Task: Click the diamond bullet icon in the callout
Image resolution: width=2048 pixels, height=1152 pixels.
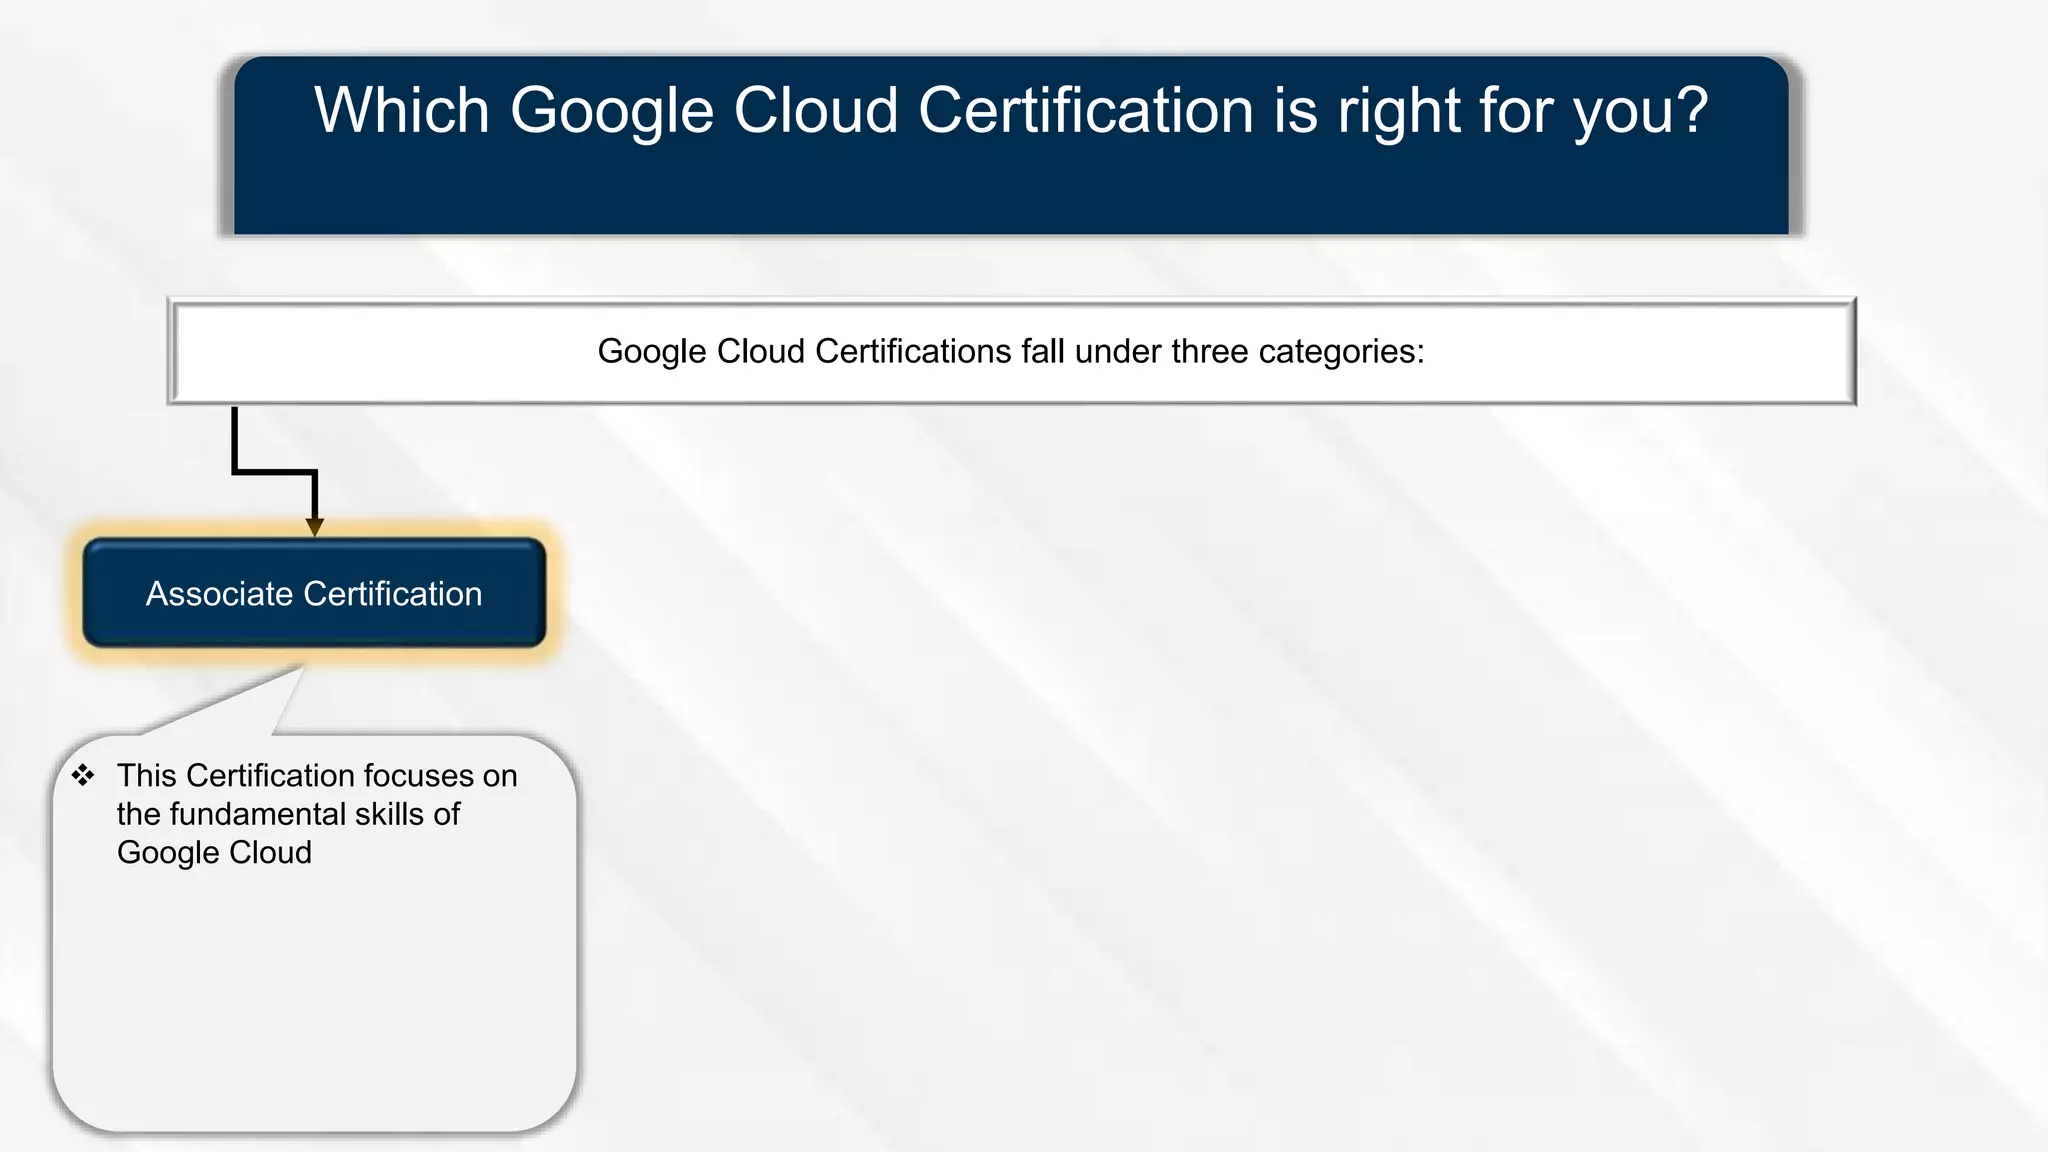Action: (x=83, y=775)
